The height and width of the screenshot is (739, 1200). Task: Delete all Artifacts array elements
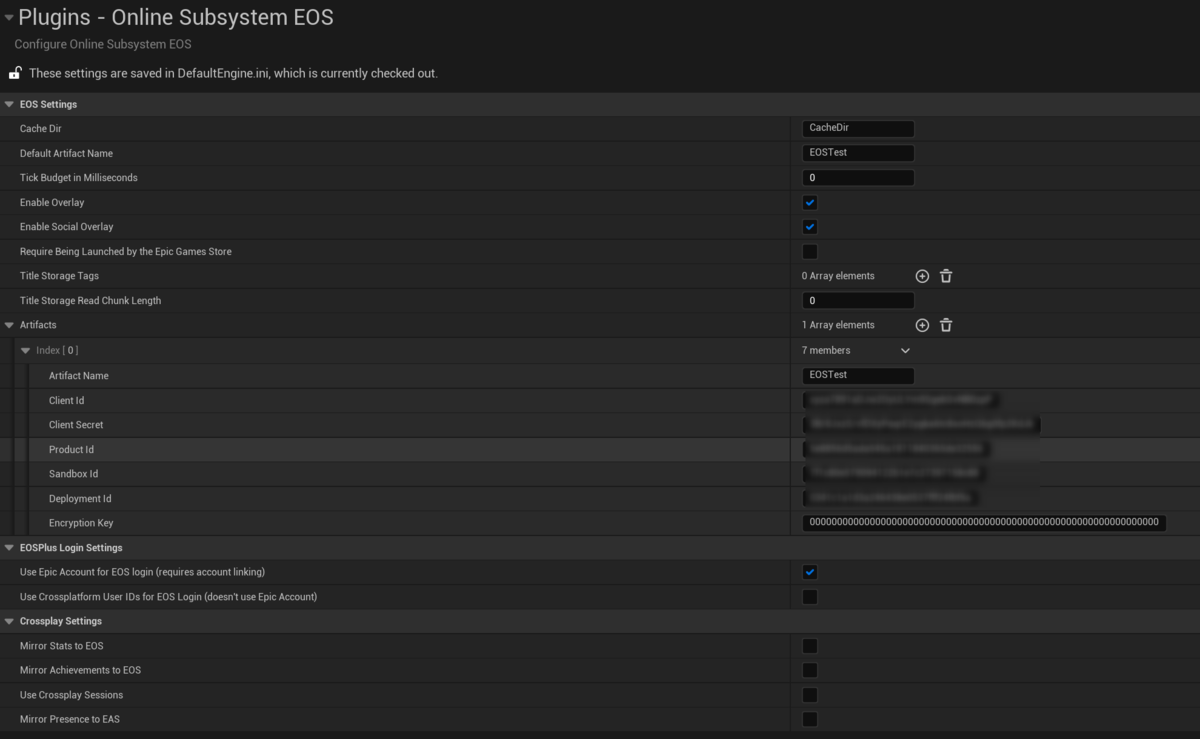pos(946,325)
